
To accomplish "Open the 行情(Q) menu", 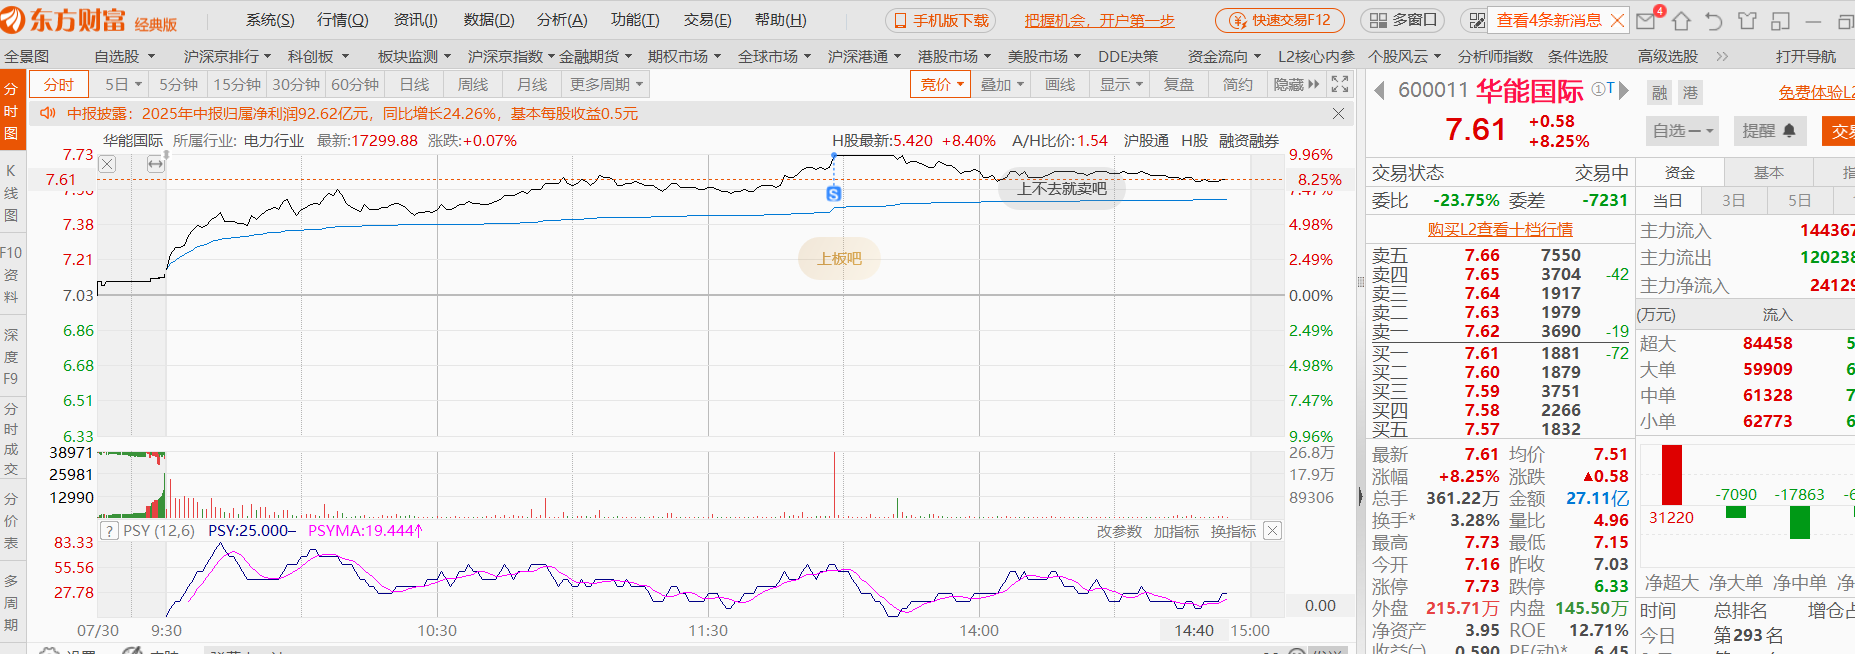I will 343,20.
